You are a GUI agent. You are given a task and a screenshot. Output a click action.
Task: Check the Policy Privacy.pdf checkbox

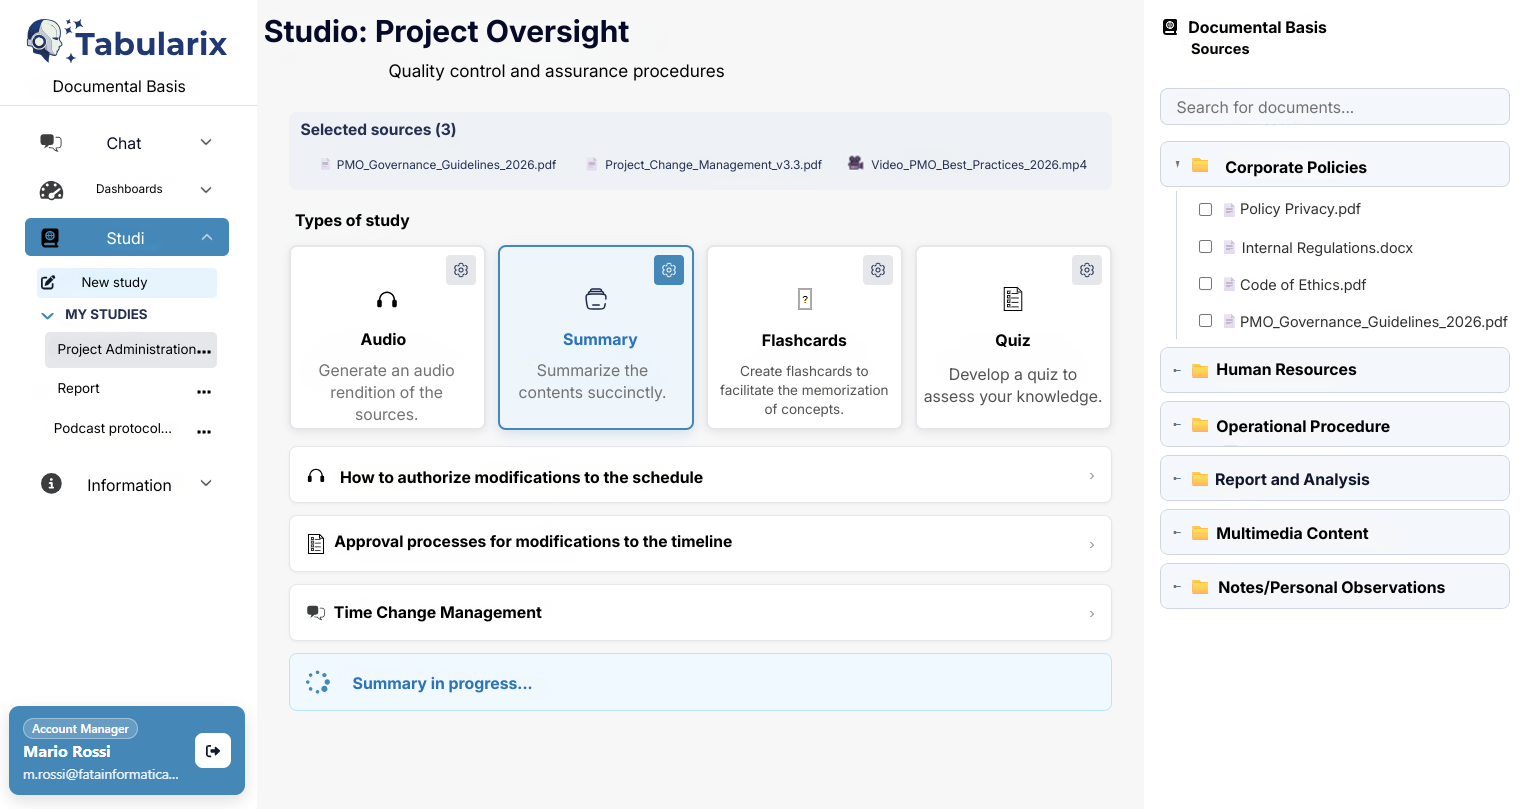pyautogui.click(x=1205, y=209)
